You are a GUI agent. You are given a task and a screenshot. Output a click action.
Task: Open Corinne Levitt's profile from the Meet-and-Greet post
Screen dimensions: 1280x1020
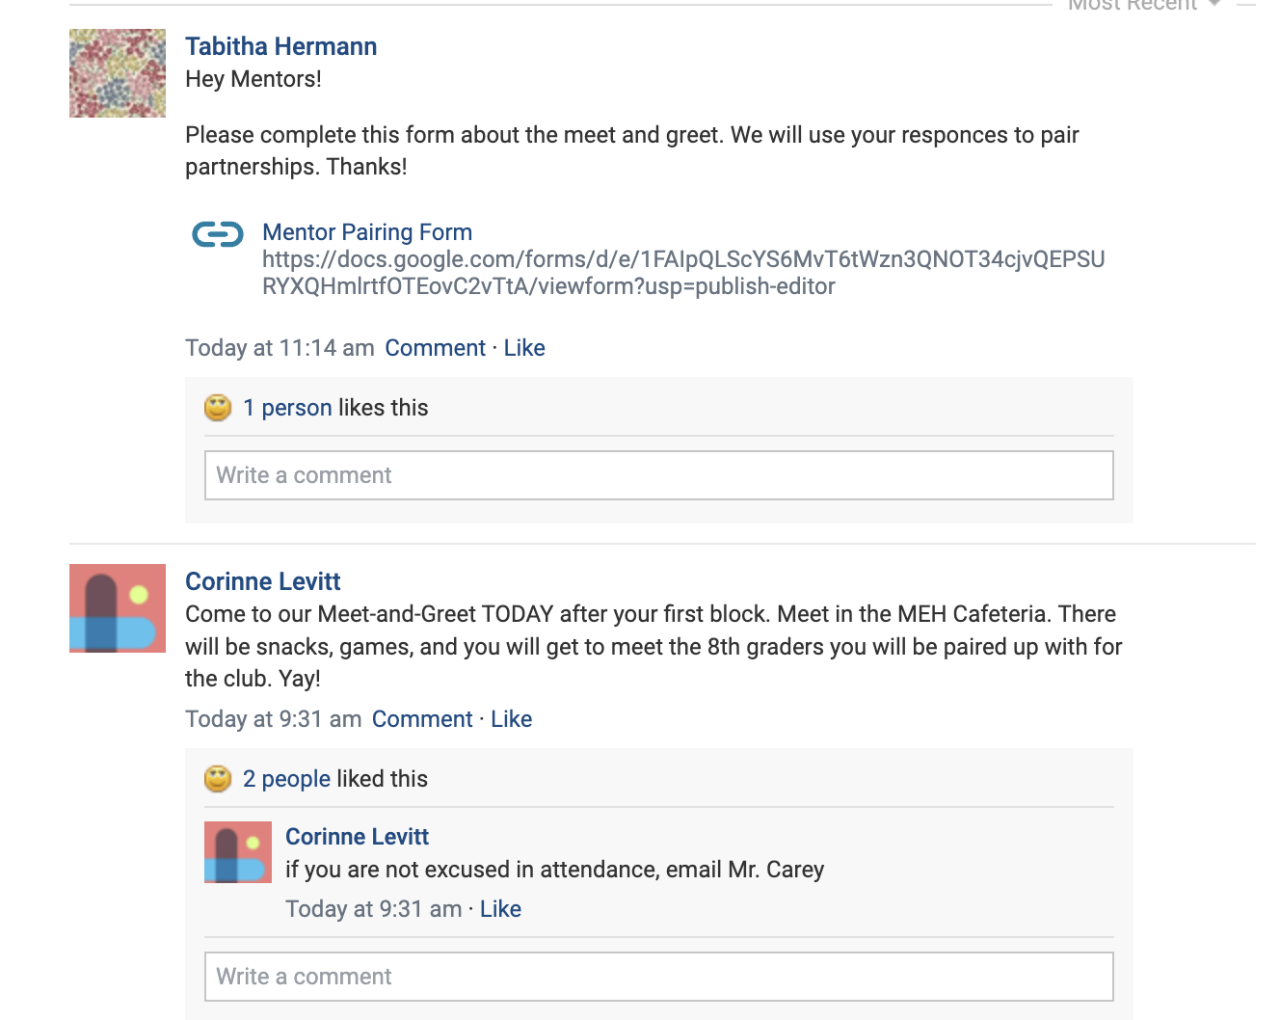click(263, 582)
